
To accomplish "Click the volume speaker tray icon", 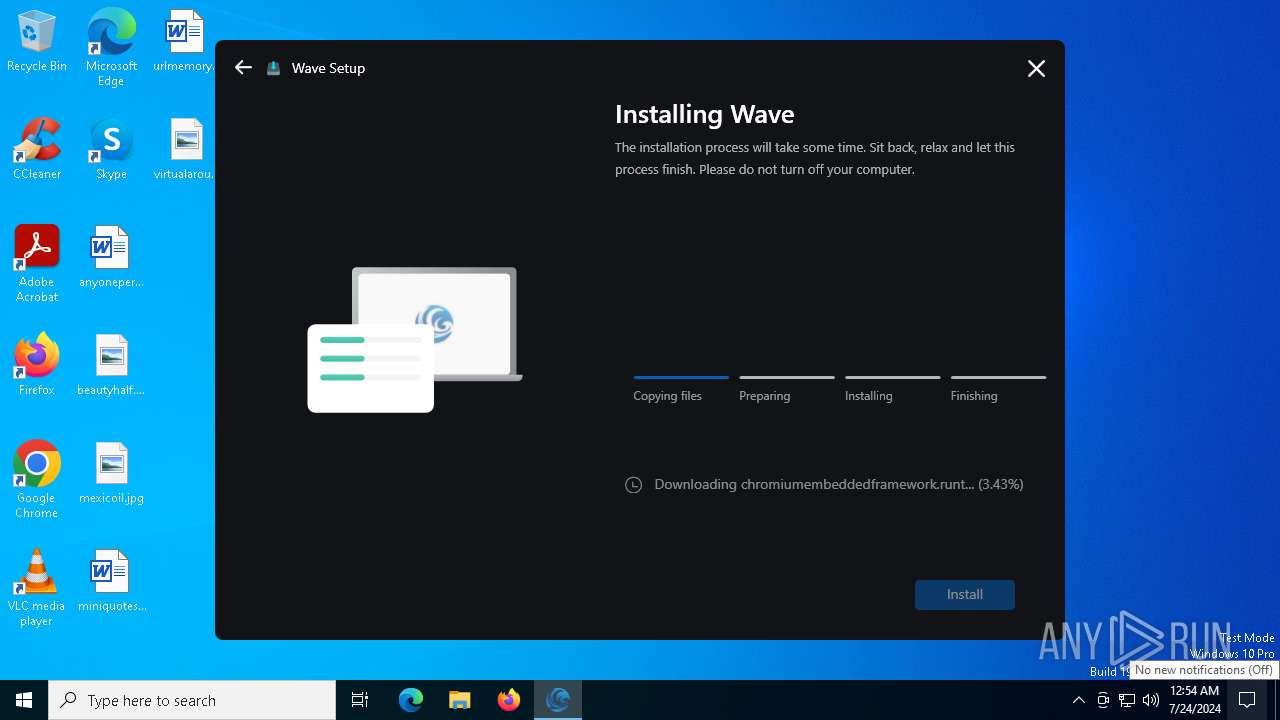I will click(x=1151, y=700).
